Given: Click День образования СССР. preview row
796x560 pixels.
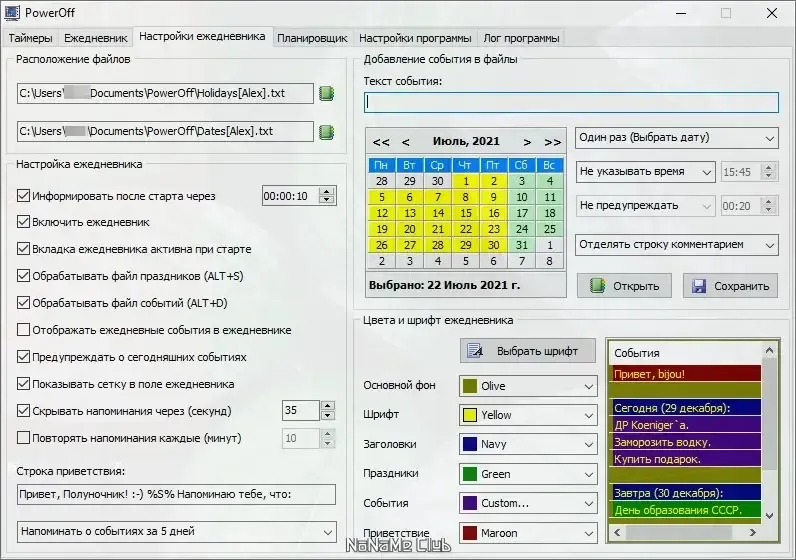Looking at the screenshot, I should coord(686,510).
